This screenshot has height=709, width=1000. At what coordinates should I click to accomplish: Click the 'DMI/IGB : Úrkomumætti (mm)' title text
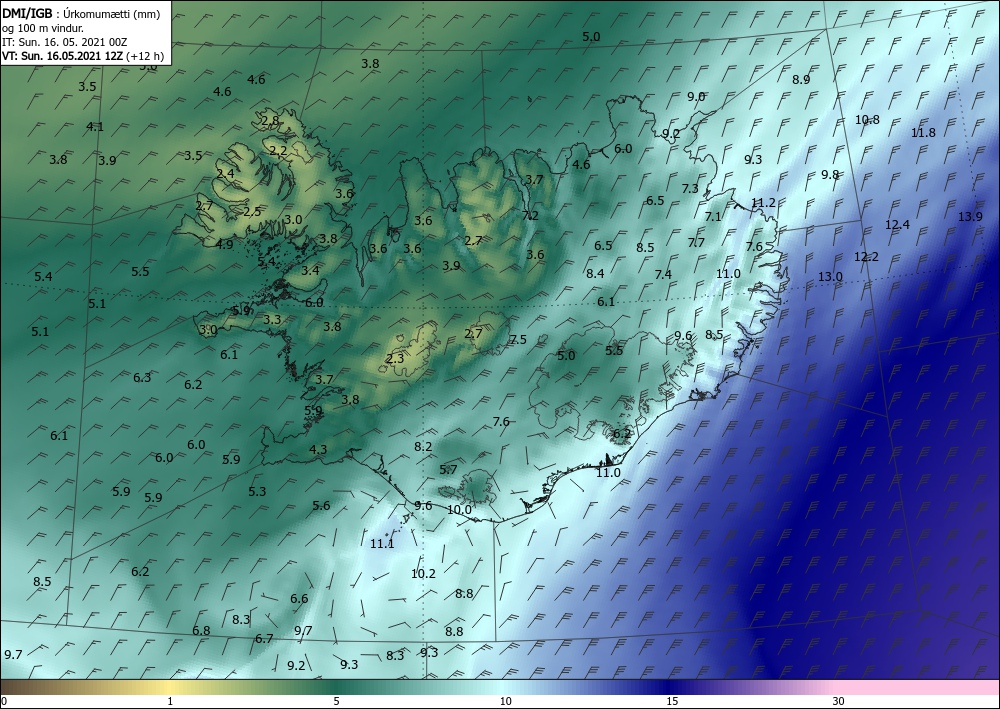[82, 14]
